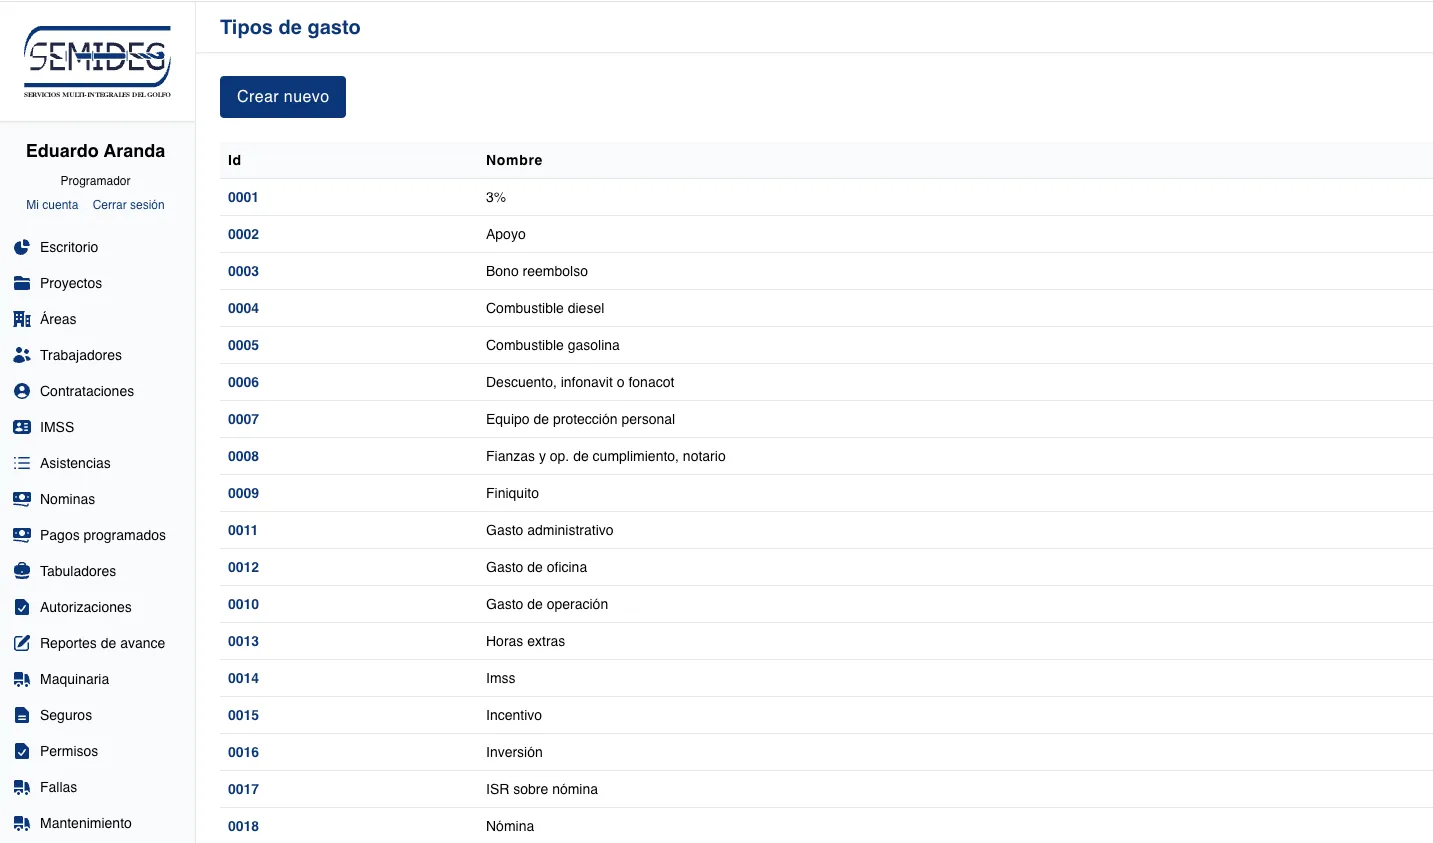Open the Mi cuenta link

52,205
